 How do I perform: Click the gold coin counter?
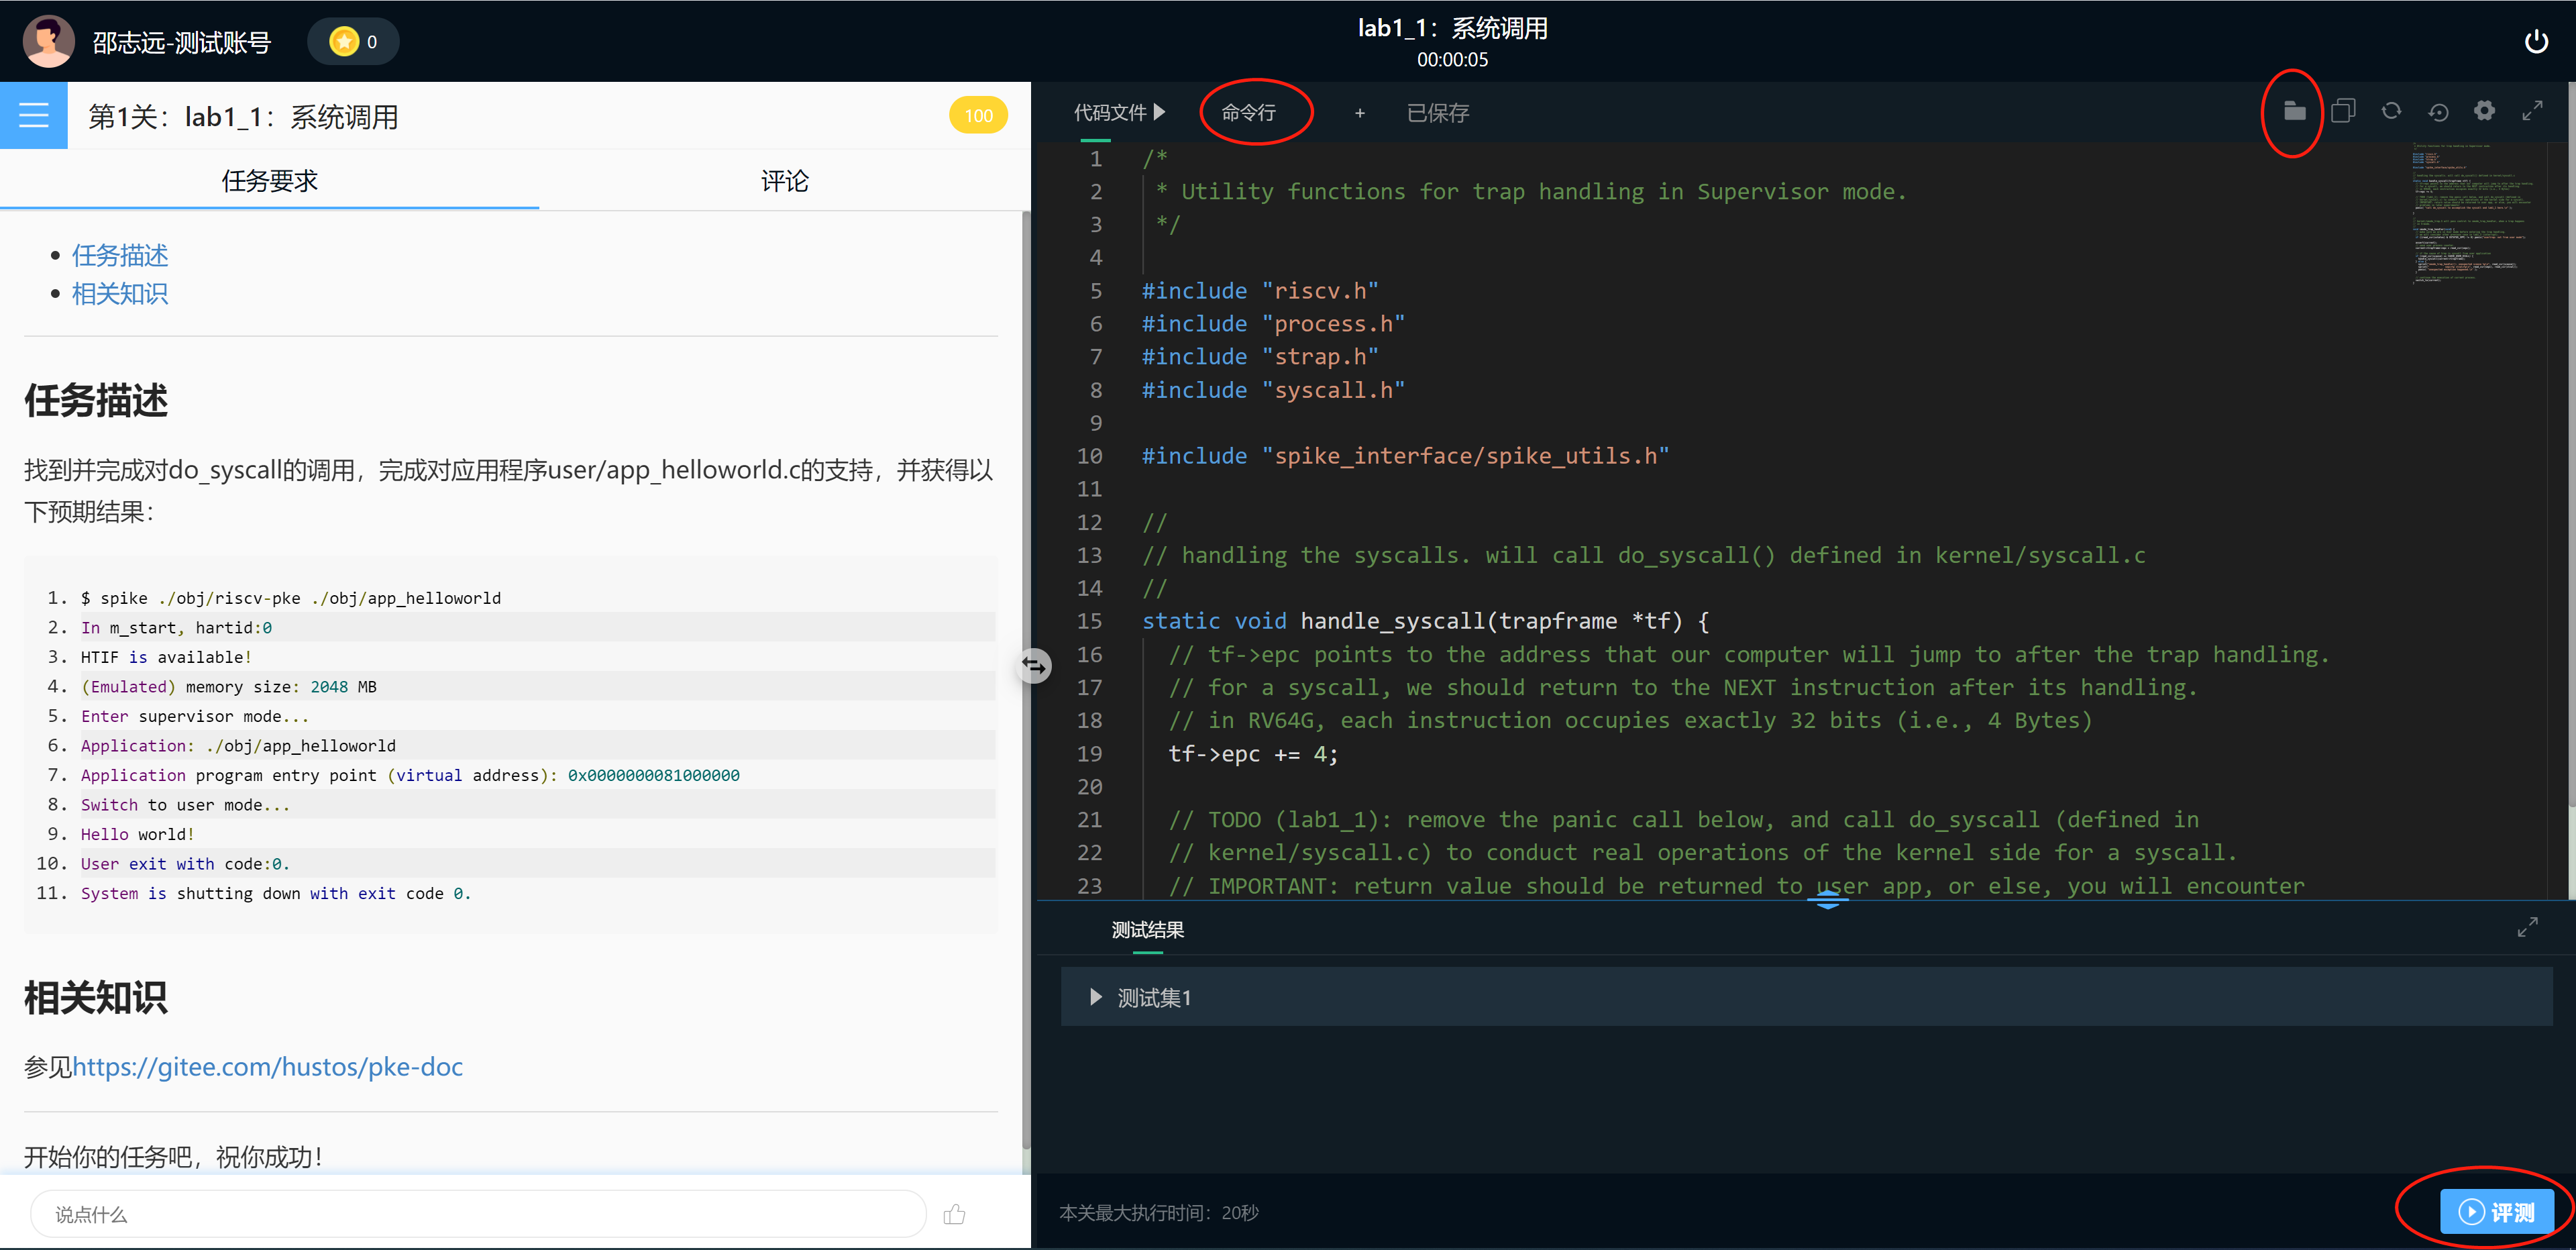pyautogui.click(x=353, y=41)
